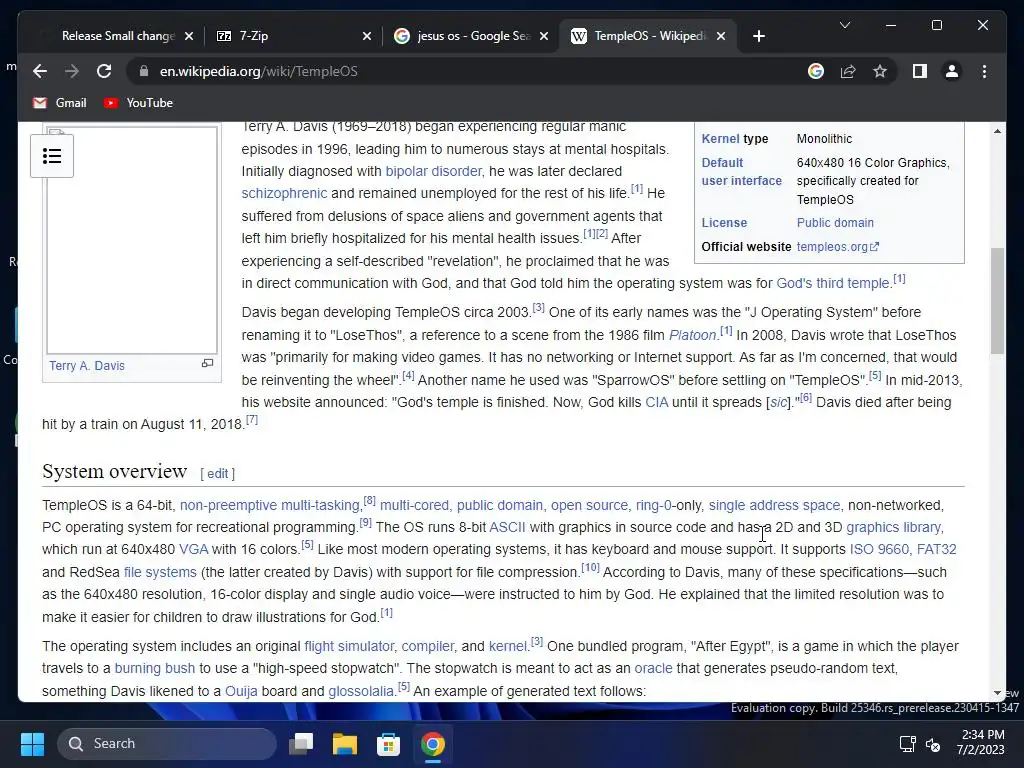Open ISO 9660 link

click(879, 549)
